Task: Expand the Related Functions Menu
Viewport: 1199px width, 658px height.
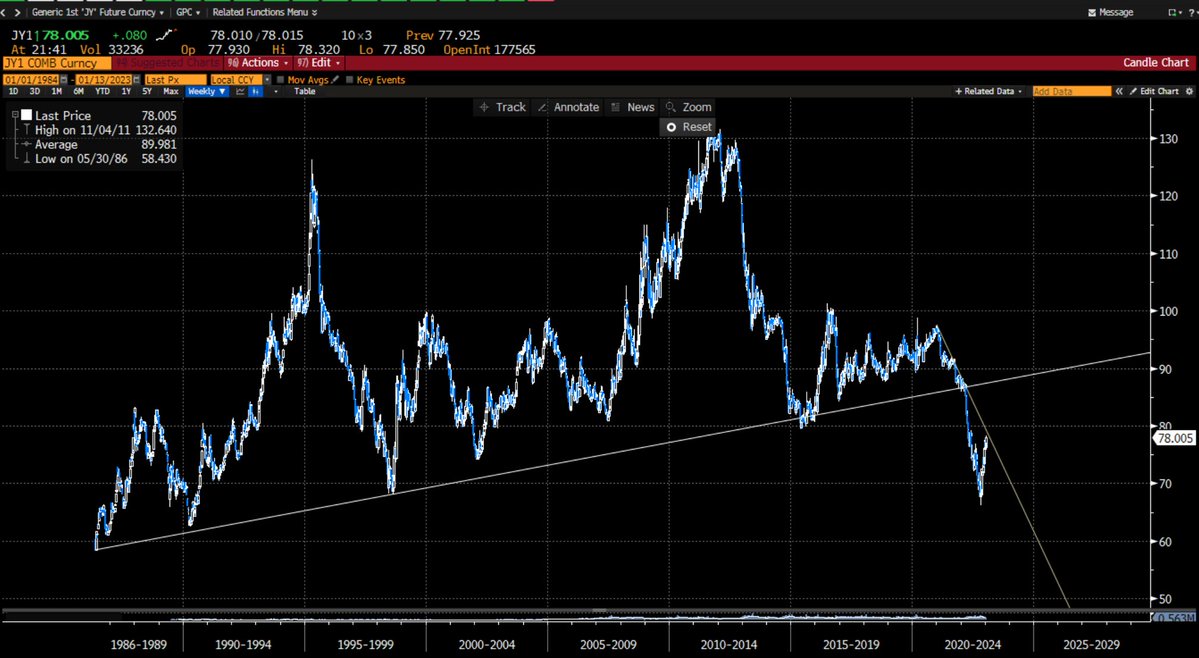Action: point(265,13)
